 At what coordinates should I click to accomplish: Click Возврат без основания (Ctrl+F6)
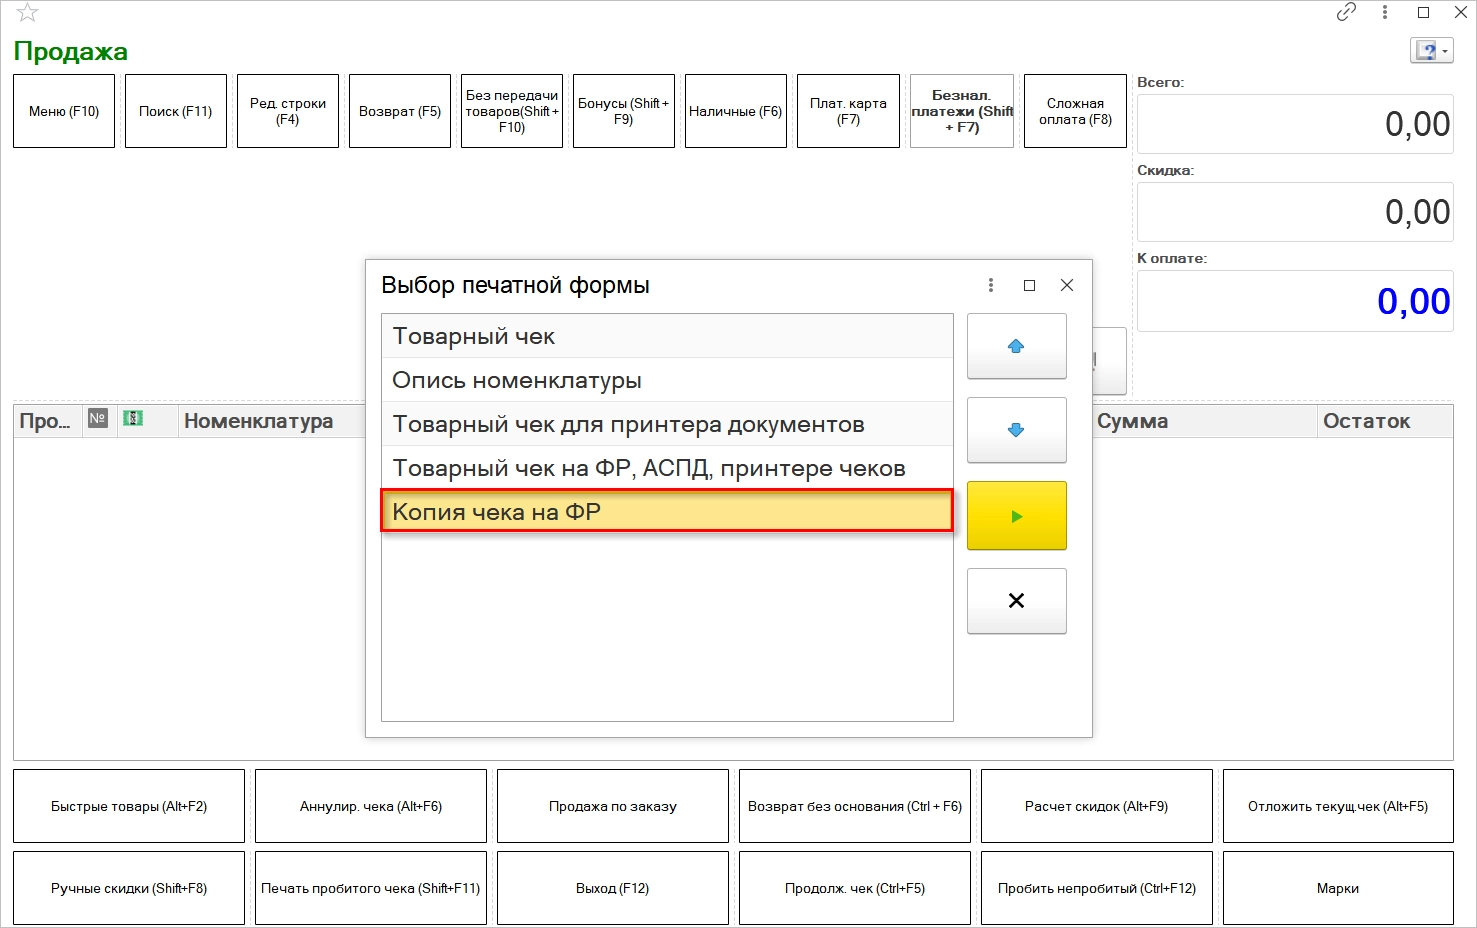855,806
